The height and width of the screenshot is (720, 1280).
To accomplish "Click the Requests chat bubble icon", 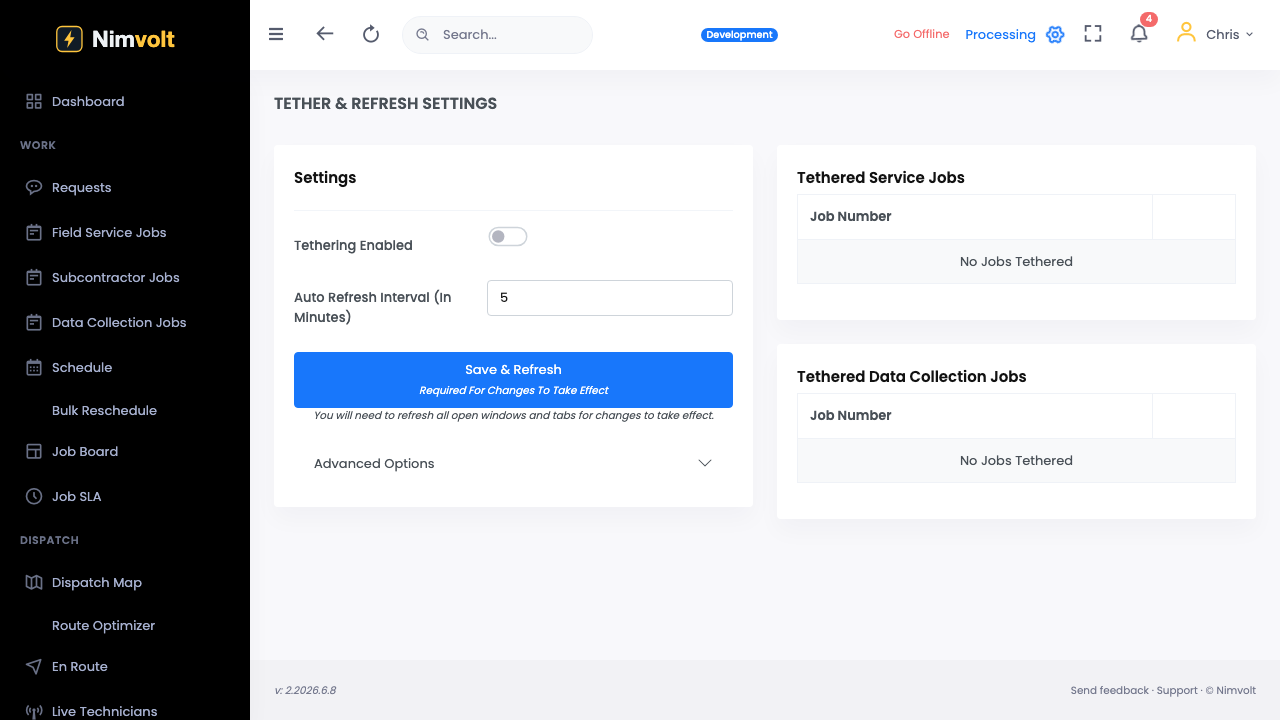I will 34,187.
